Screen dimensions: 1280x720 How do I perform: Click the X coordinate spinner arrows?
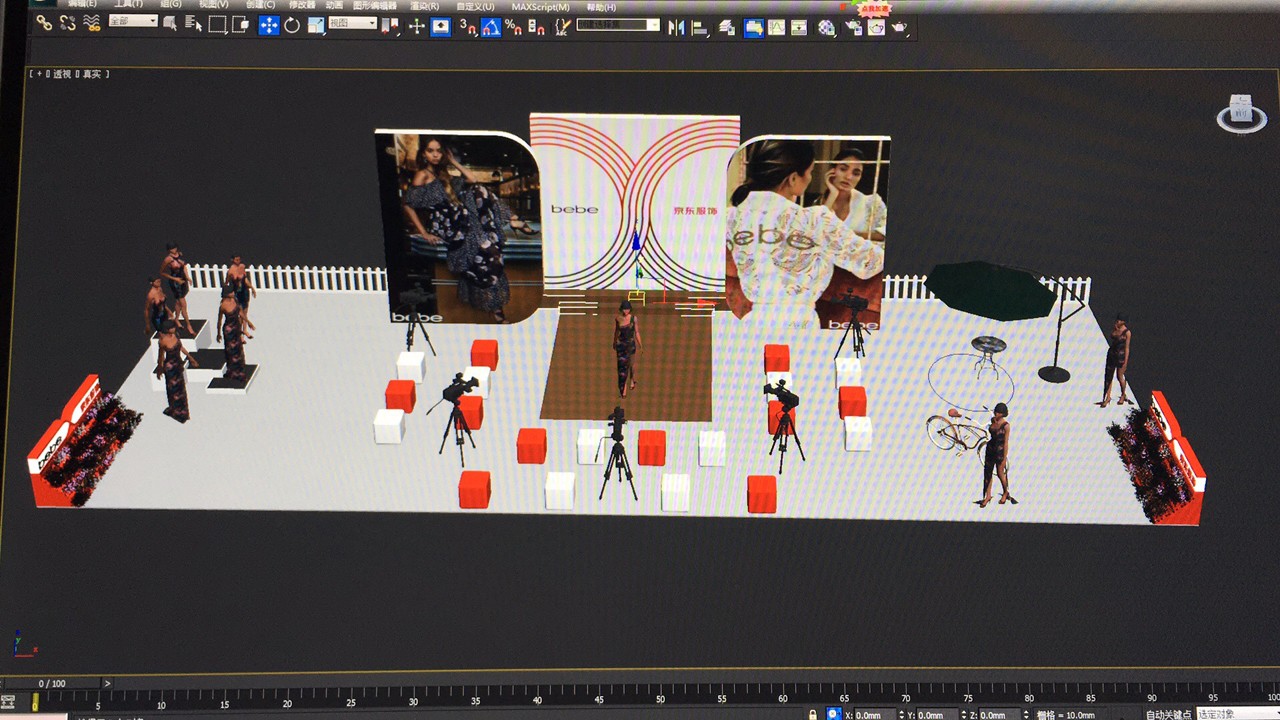pyautogui.click(x=902, y=714)
